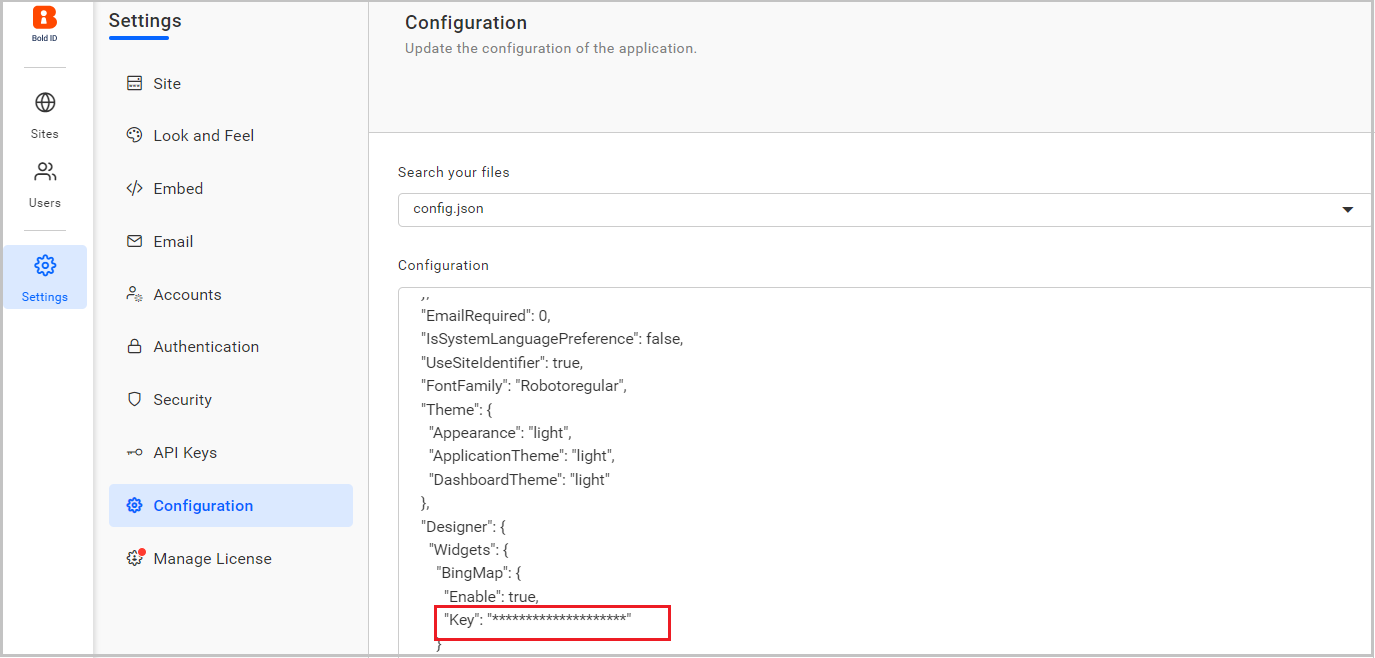Open the Sites globe icon in sidebar
This screenshot has height=658, width=1375.
44,102
